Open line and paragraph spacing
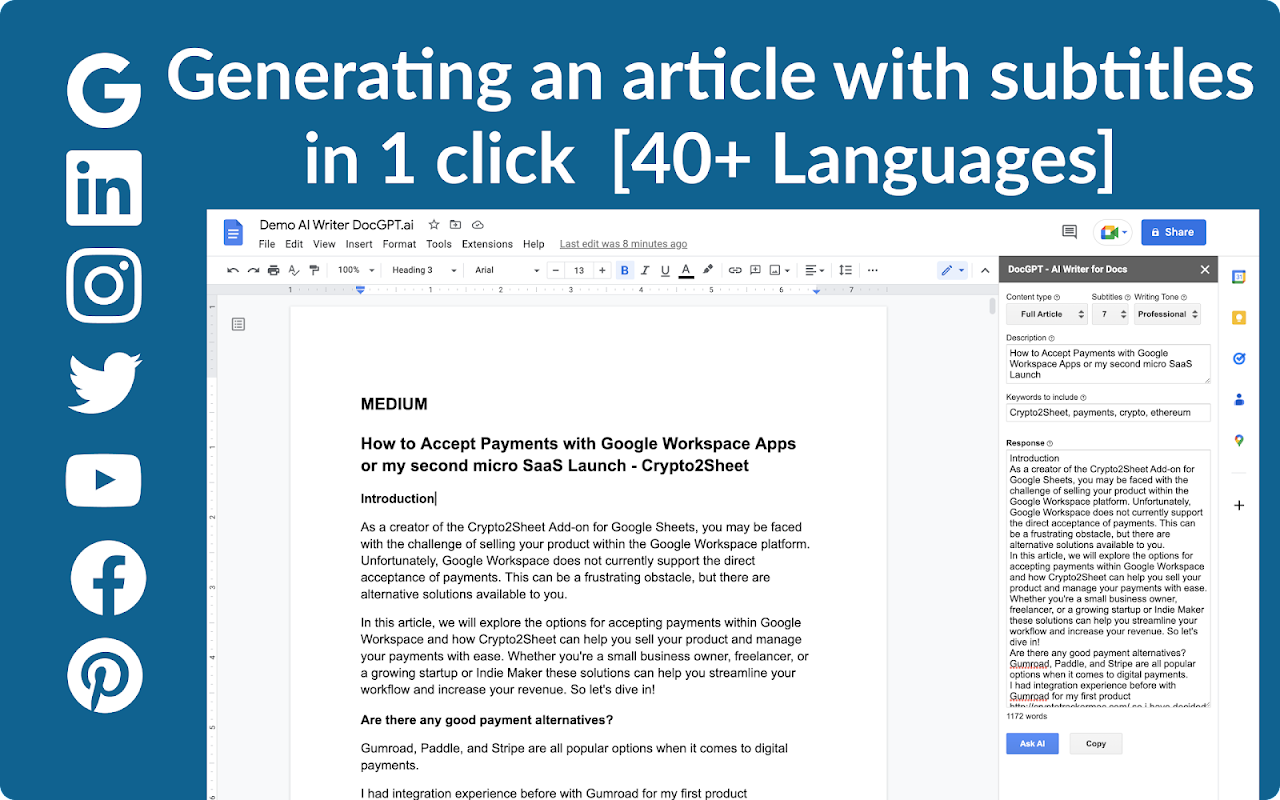Viewport: 1280px width, 800px height. (x=845, y=270)
